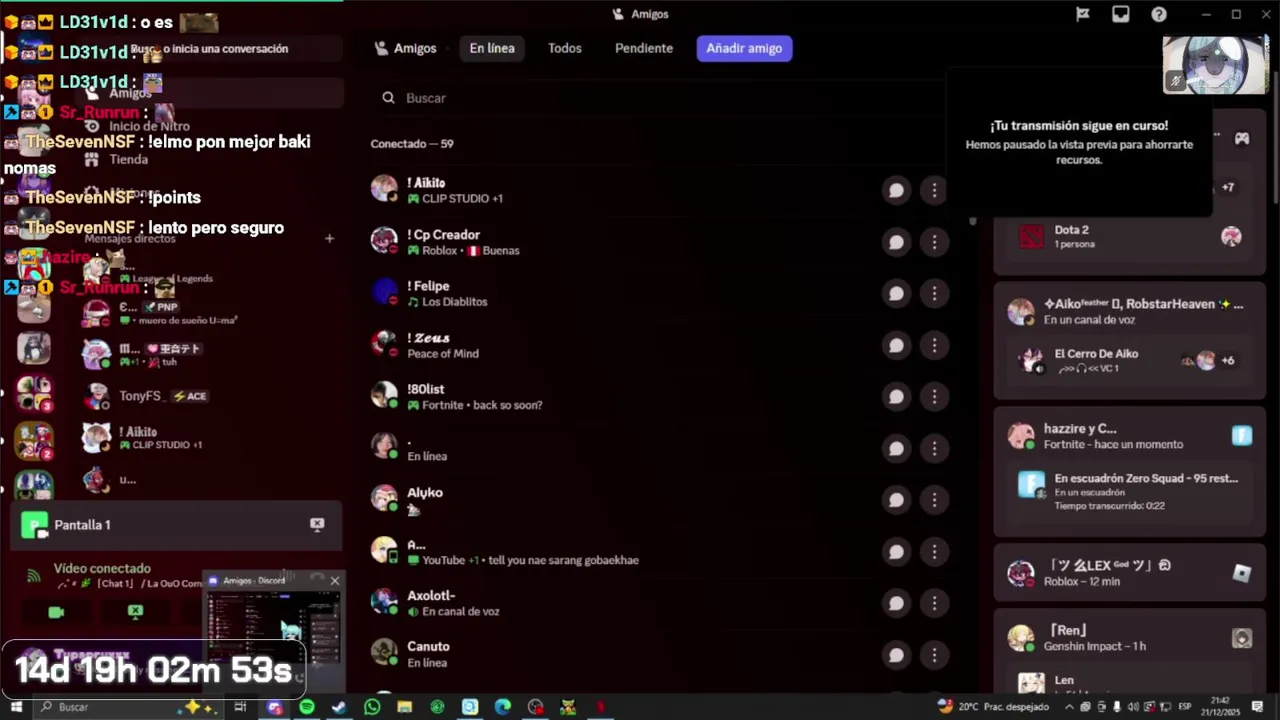Click the flag checkpoint icon in title bar
The width and height of the screenshot is (1280, 720).
[x=1082, y=14]
